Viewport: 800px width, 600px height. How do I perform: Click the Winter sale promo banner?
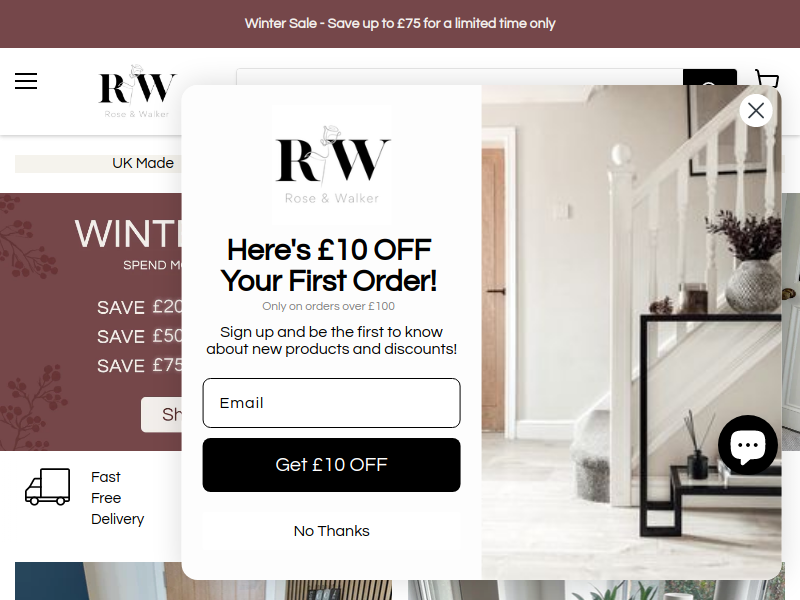(x=91, y=321)
